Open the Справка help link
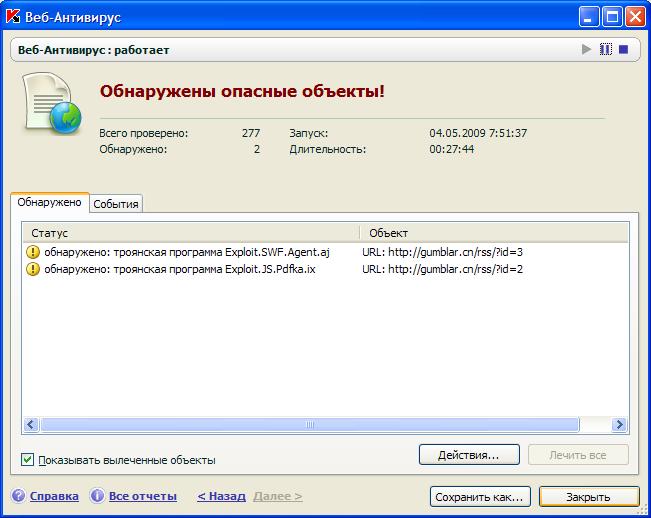The image size is (651, 518). [x=54, y=496]
